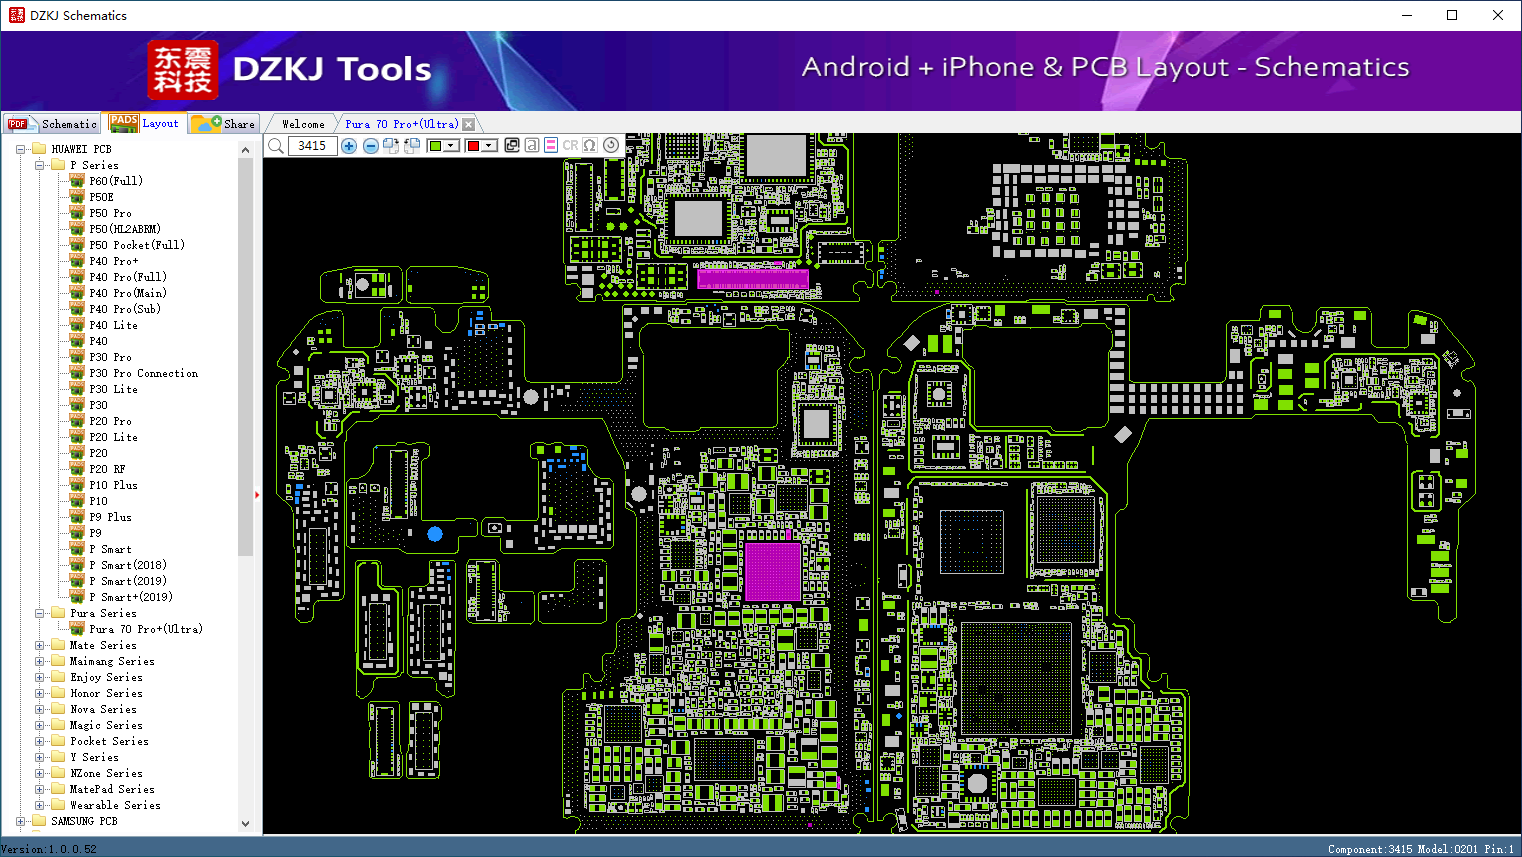Screen dimensions: 1522x857
Task: Click the PADS icon beside P30 Pro Connection
Action: 77,373
